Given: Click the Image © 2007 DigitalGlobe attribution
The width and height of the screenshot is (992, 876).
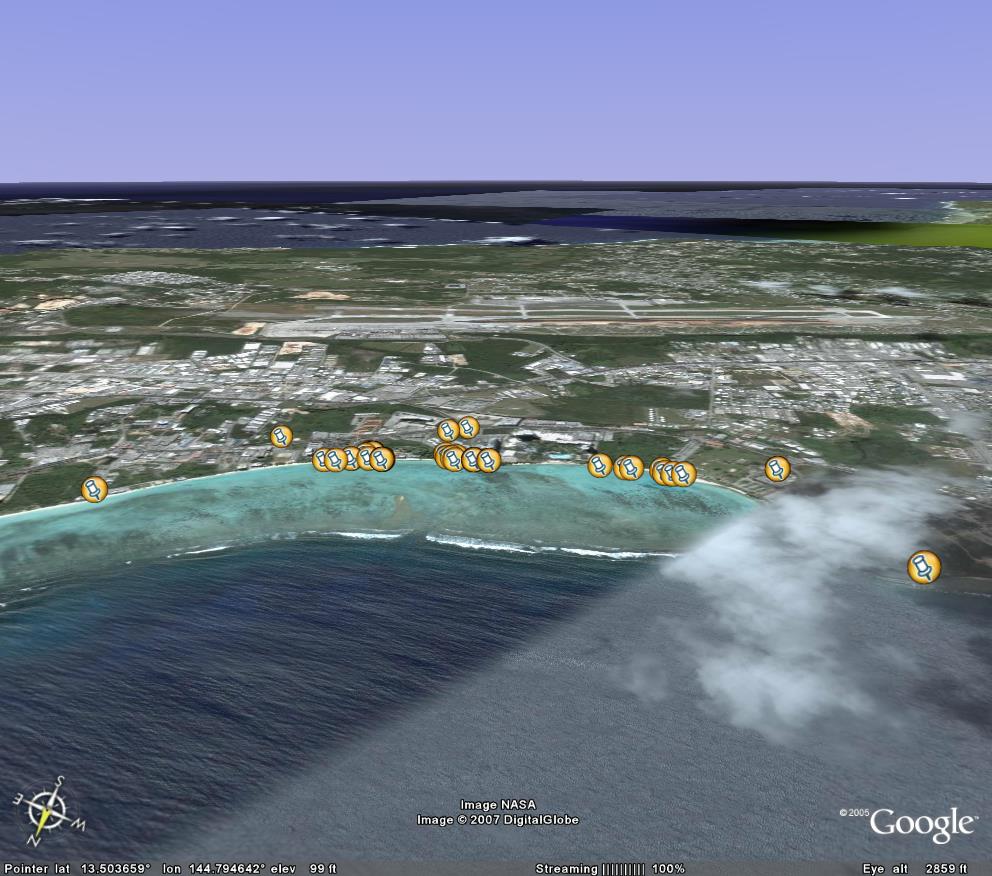Looking at the screenshot, I should coord(497,820).
